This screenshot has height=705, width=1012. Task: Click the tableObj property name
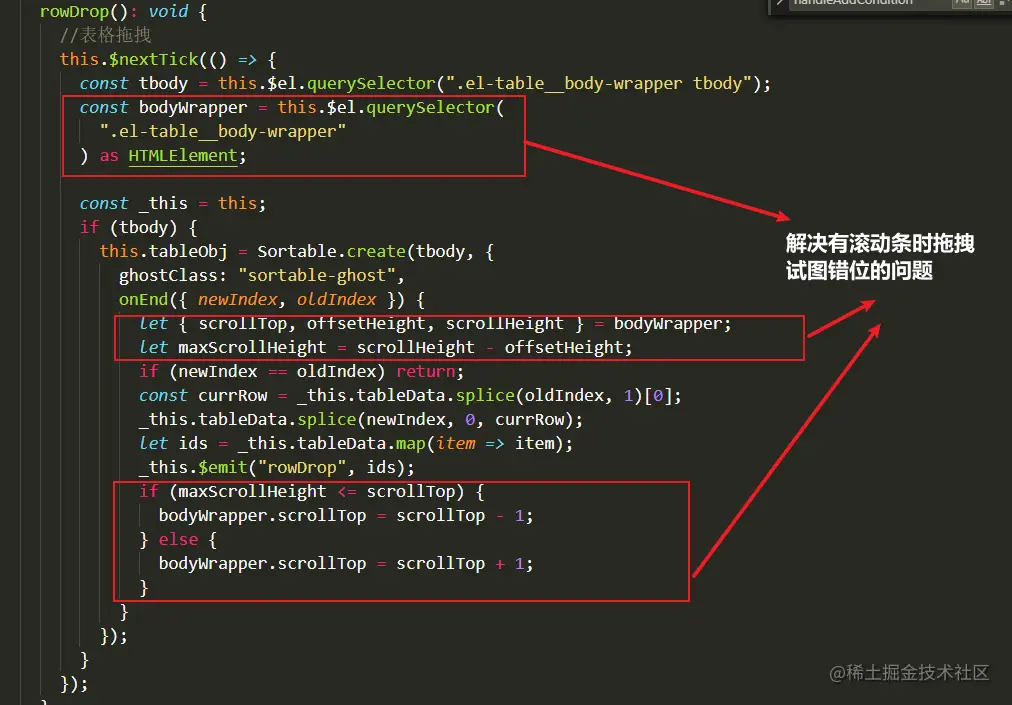(x=188, y=251)
